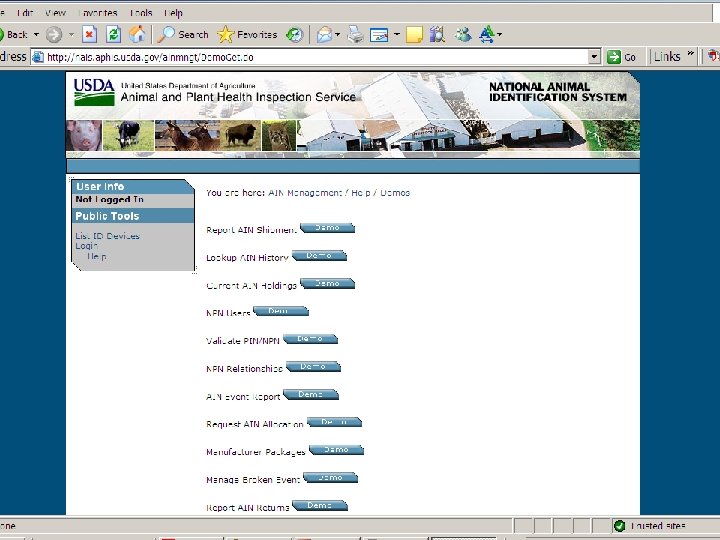Click Demo button for NPN Relationships
This screenshot has height=540, width=720.
313,367
